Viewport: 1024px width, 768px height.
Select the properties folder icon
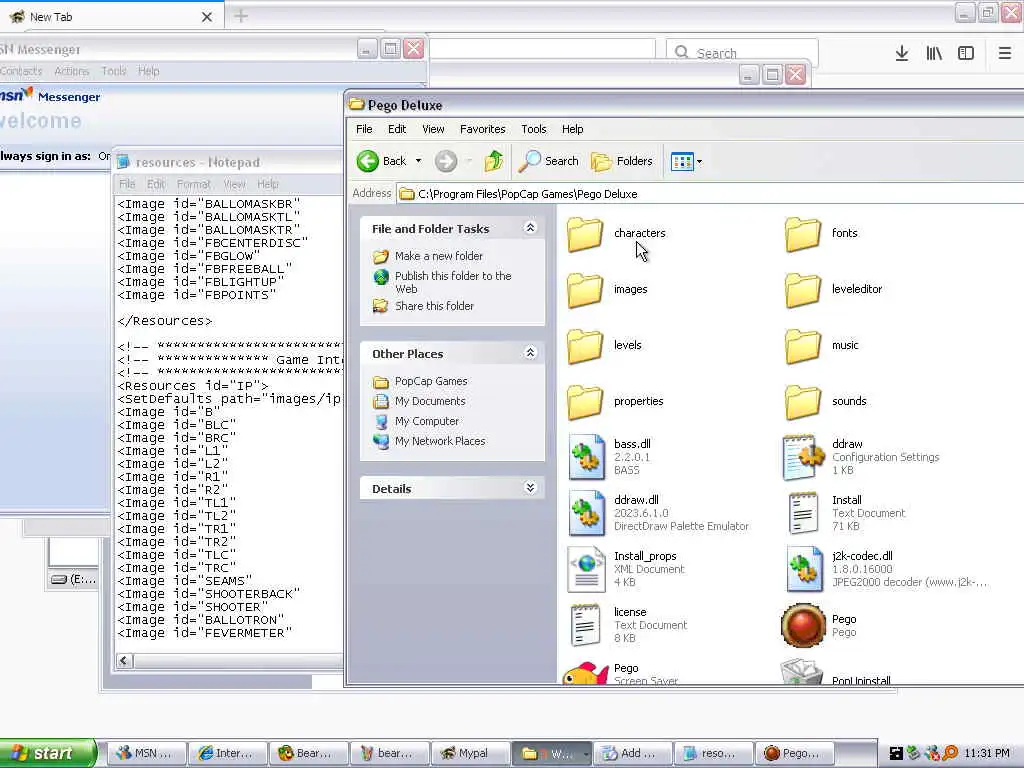point(584,402)
